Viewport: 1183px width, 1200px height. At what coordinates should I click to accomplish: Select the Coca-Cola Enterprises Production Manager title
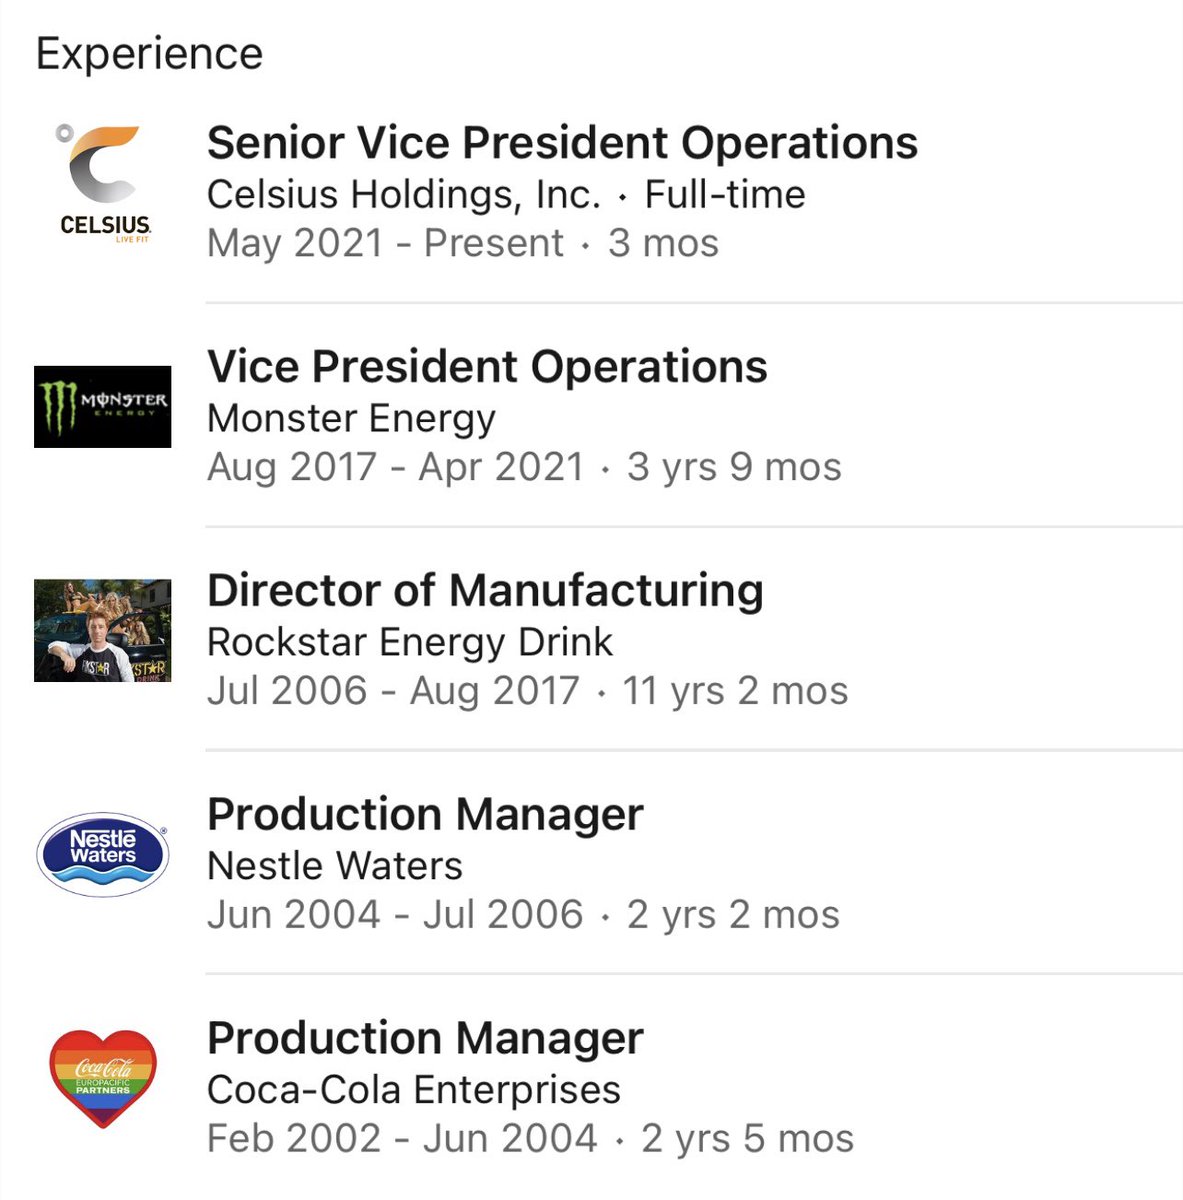coord(425,1039)
